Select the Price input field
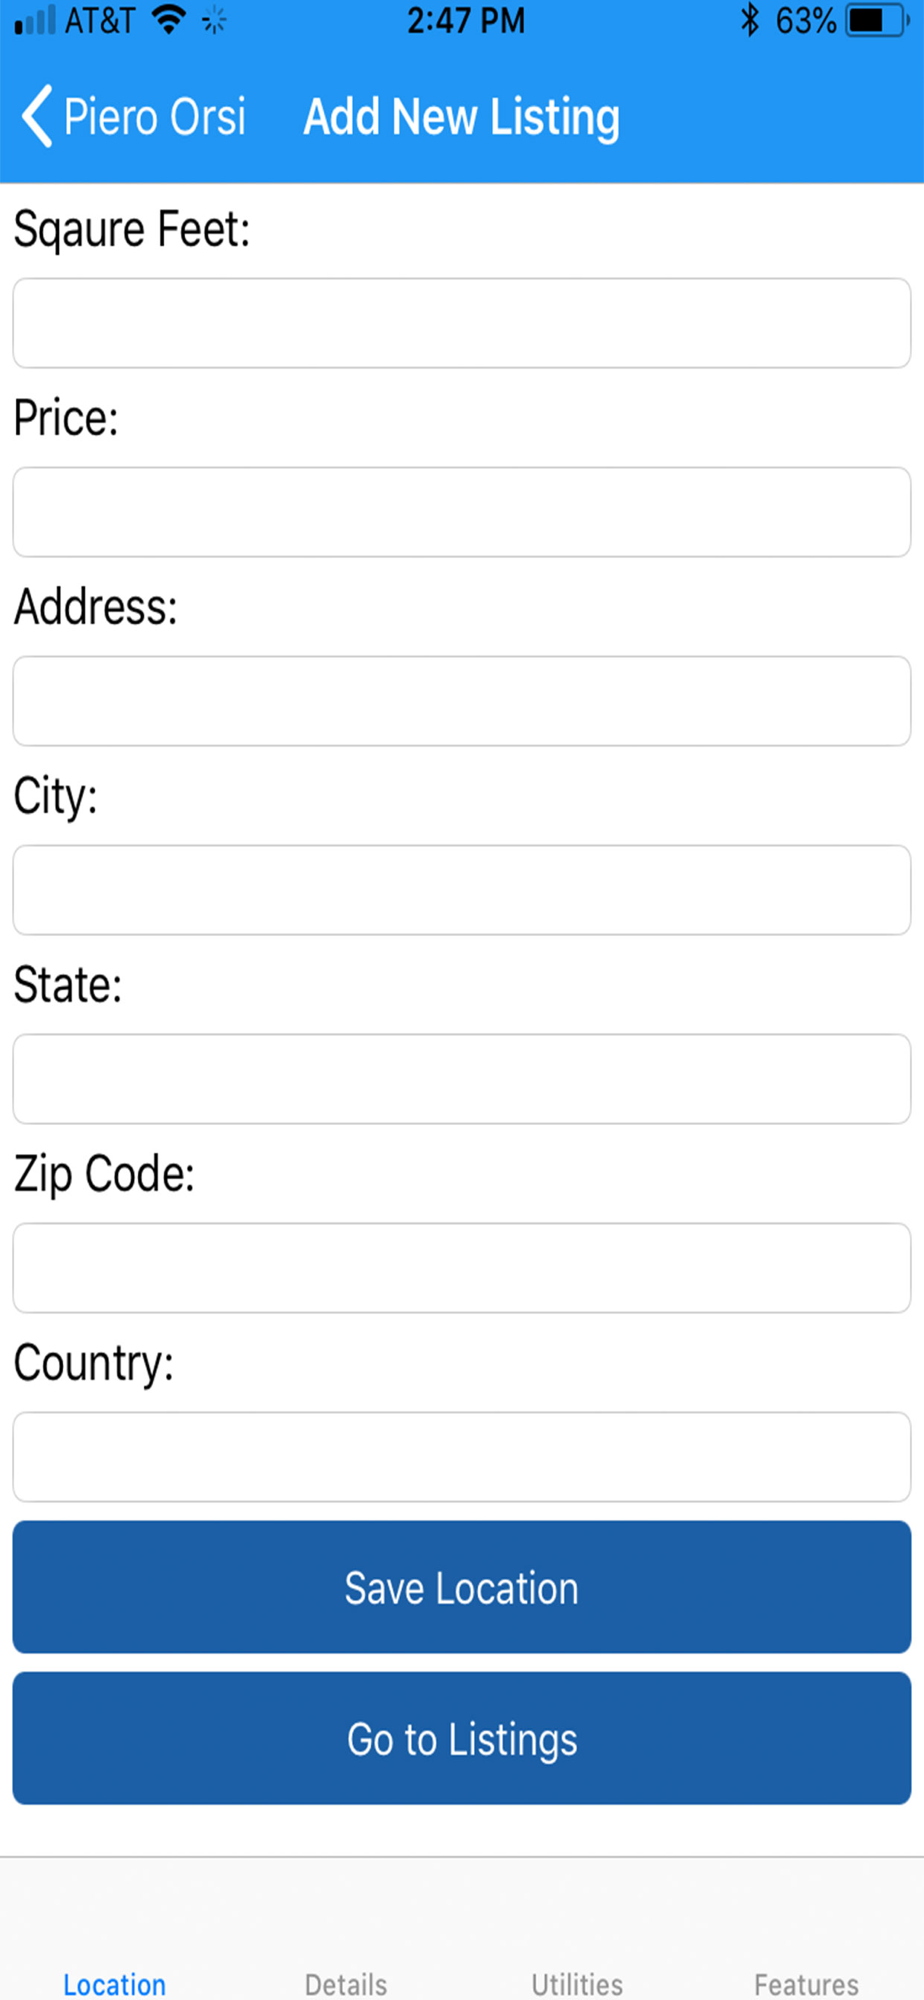924x2000 pixels. (x=462, y=512)
